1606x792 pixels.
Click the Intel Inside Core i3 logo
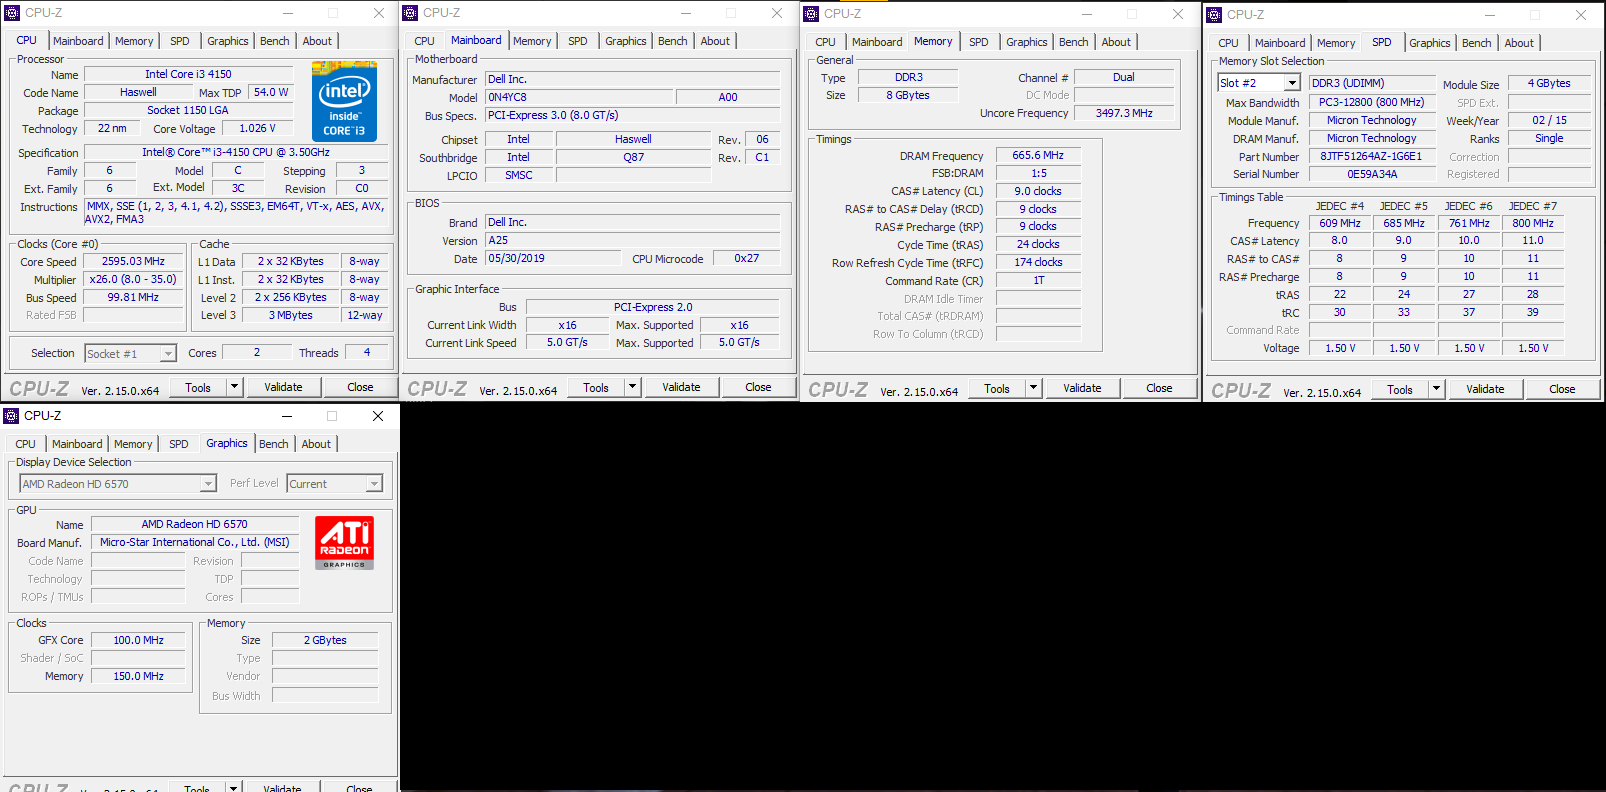(x=344, y=101)
